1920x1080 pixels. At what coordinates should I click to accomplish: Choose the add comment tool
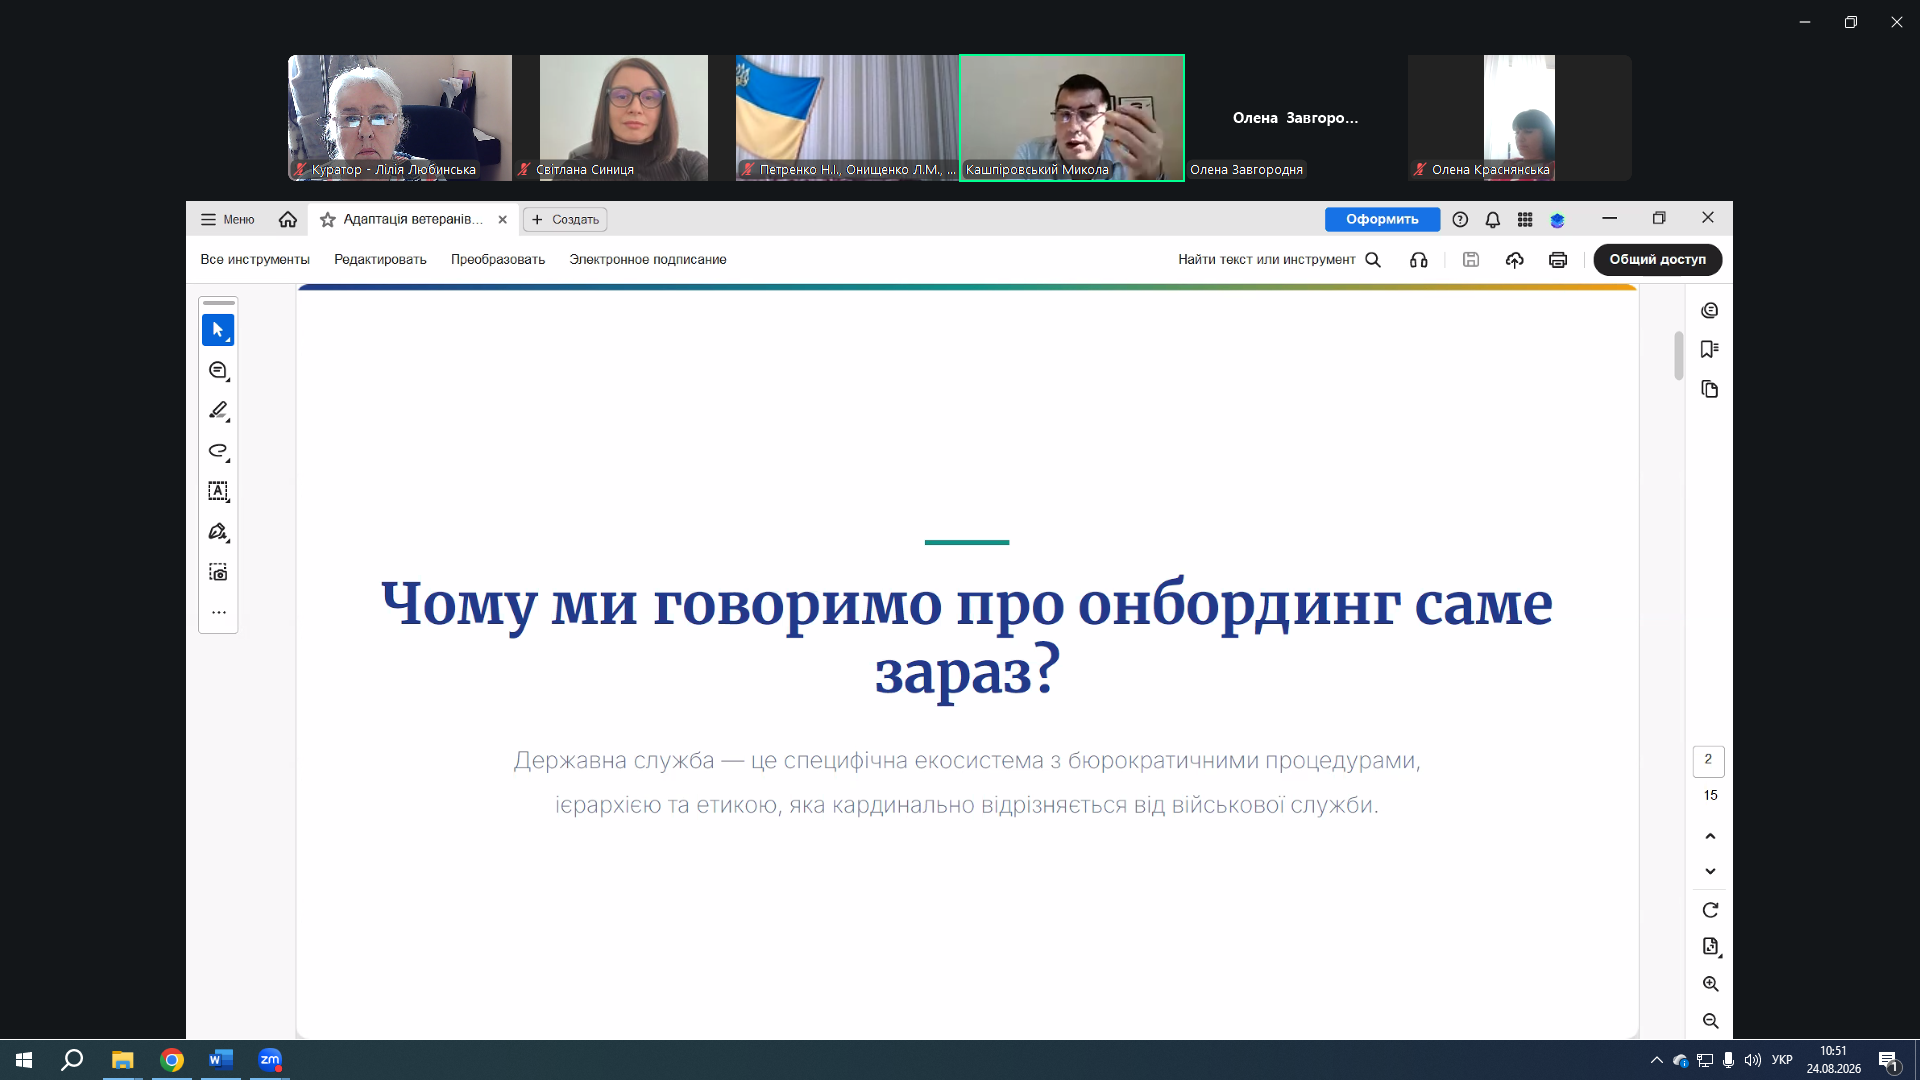(218, 371)
